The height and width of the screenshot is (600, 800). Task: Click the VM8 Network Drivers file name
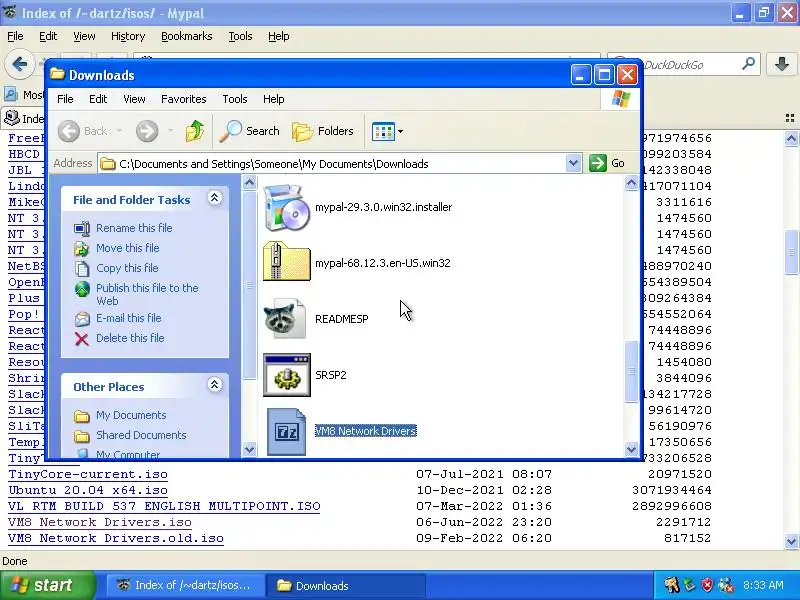[366, 431]
